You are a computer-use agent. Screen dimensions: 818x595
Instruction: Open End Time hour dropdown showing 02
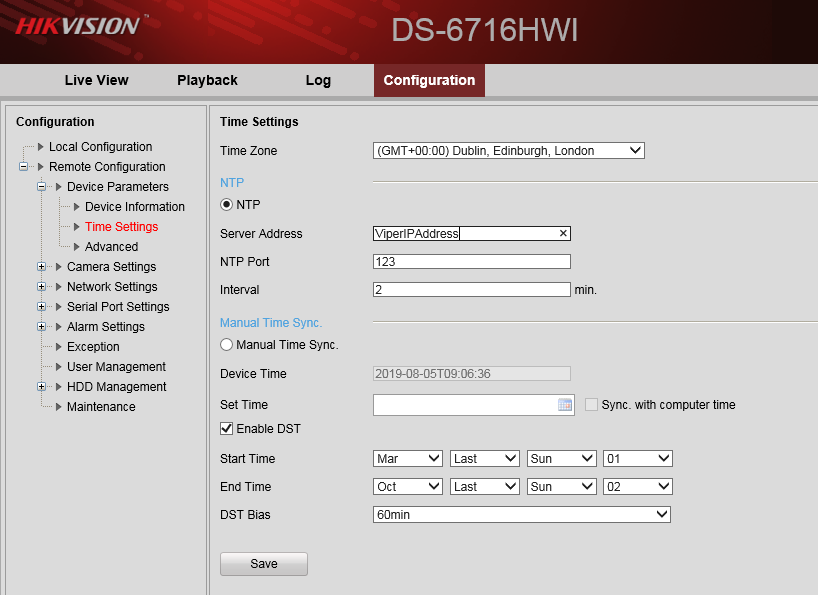pos(637,487)
